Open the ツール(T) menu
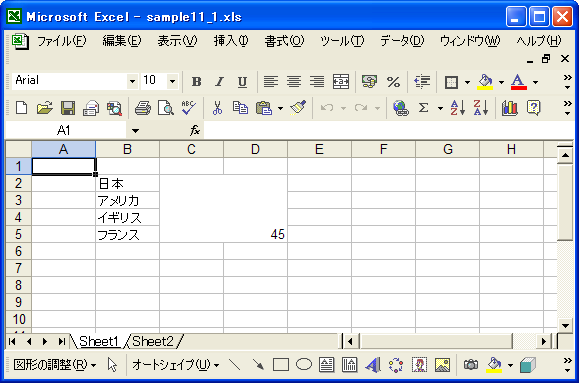 coord(342,41)
